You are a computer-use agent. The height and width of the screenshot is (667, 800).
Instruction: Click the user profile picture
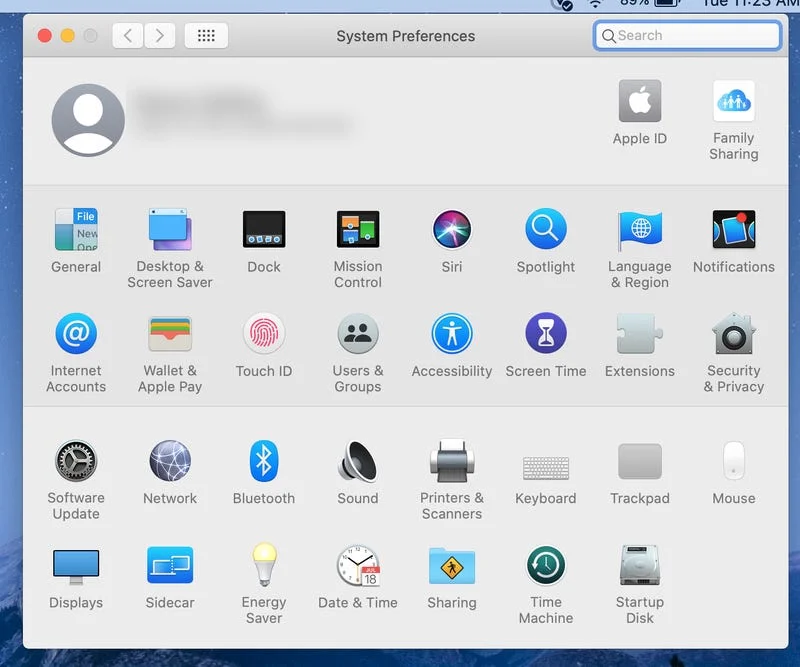[x=88, y=120]
